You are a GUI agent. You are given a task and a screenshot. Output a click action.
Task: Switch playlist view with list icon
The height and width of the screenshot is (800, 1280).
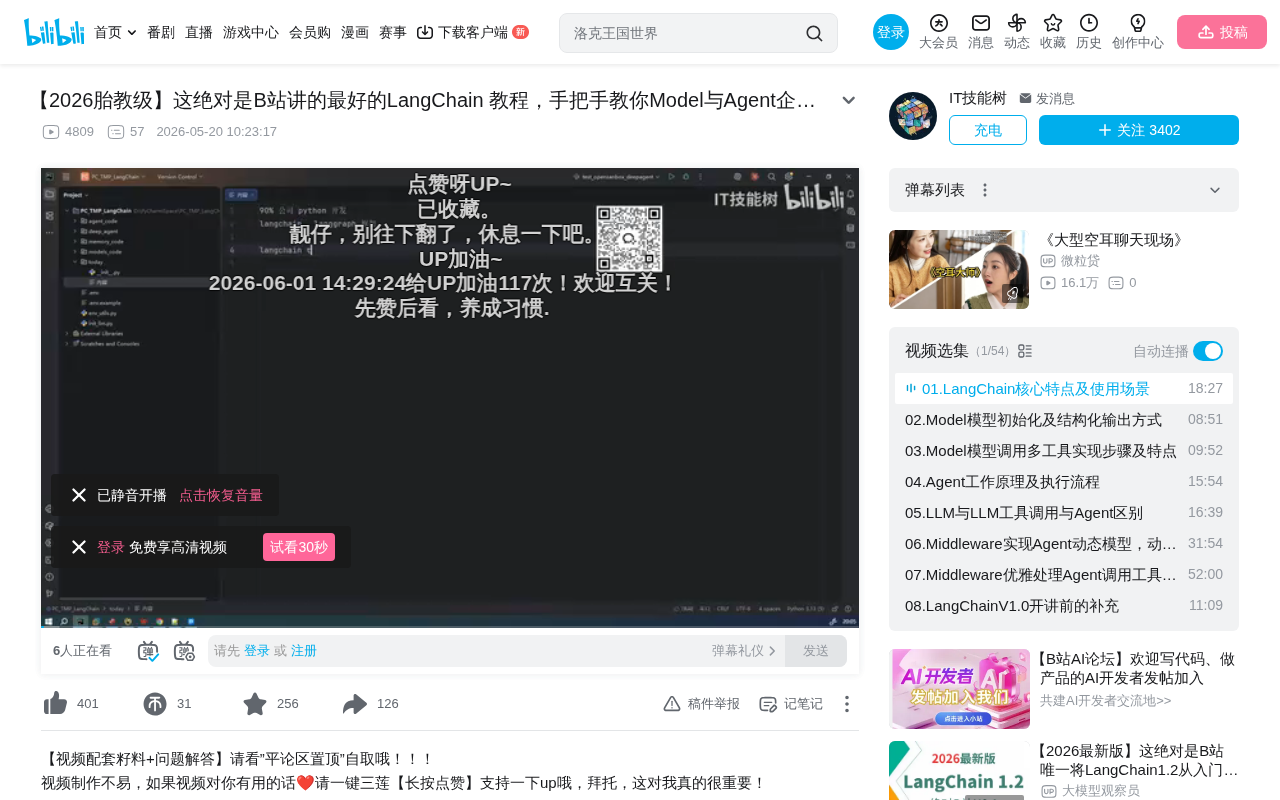[x=1025, y=351]
